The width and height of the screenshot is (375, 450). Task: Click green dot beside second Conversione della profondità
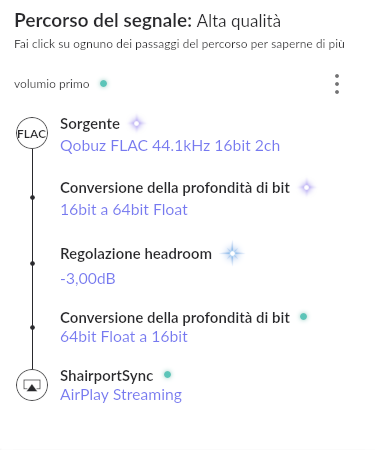coord(303,316)
